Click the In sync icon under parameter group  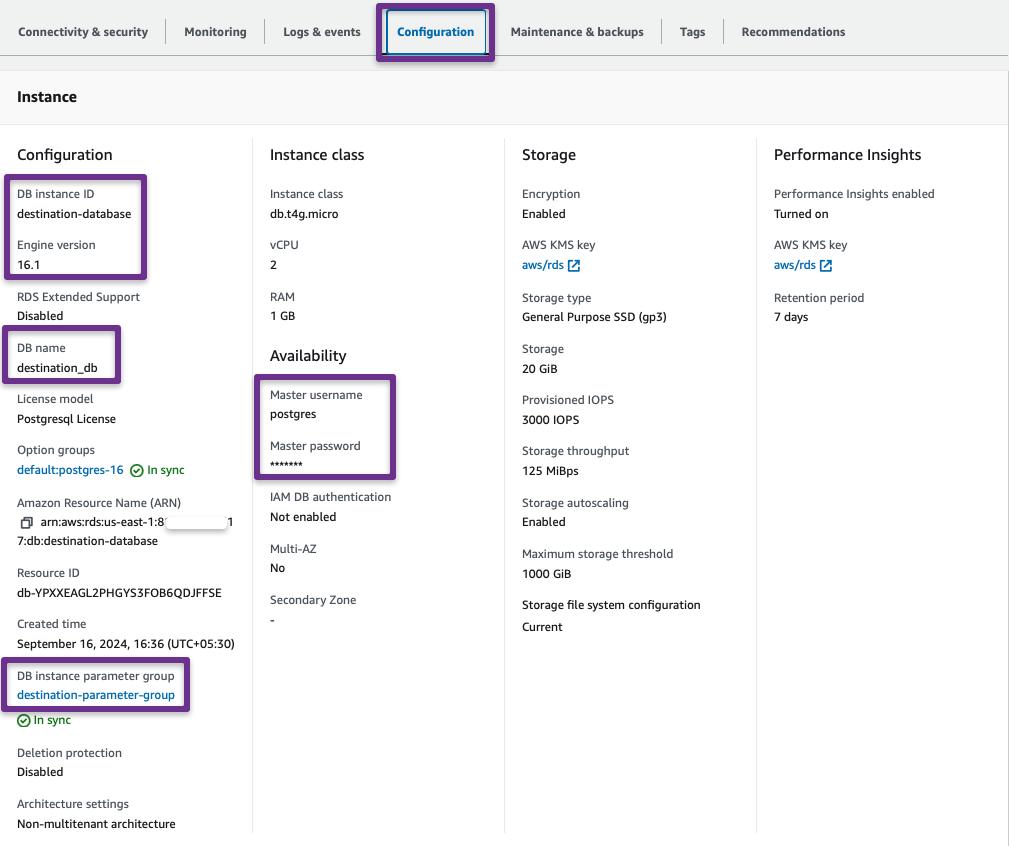[24, 720]
